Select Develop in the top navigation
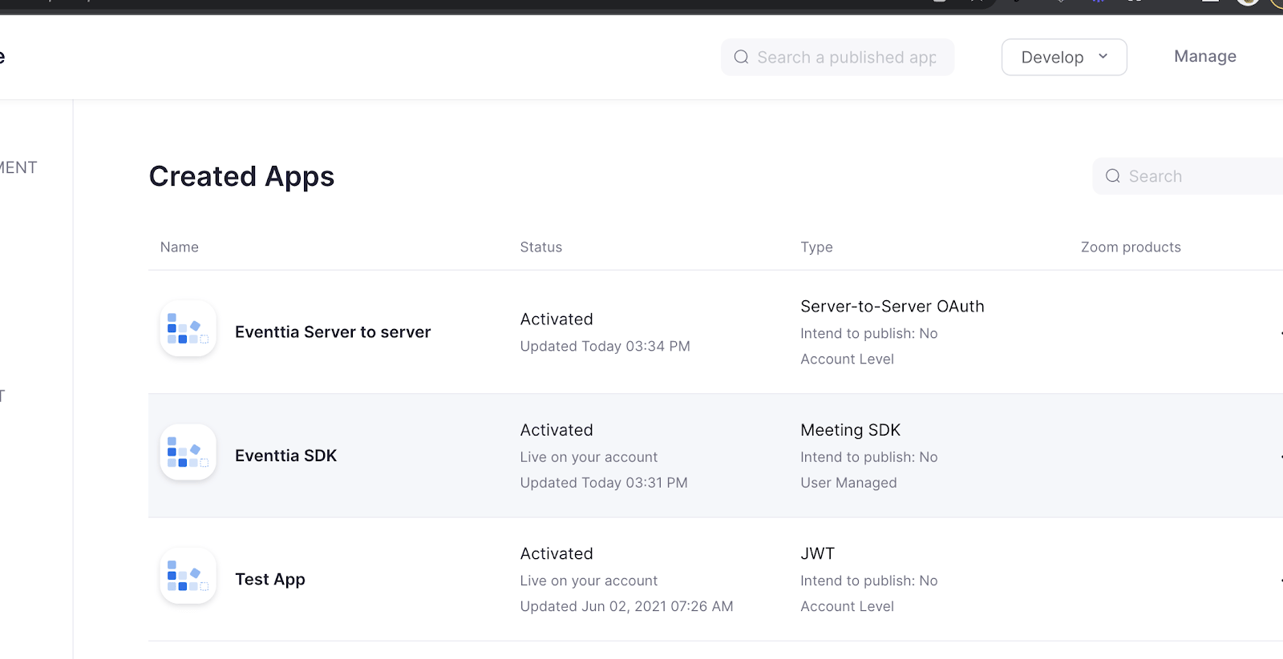 click(x=1052, y=56)
